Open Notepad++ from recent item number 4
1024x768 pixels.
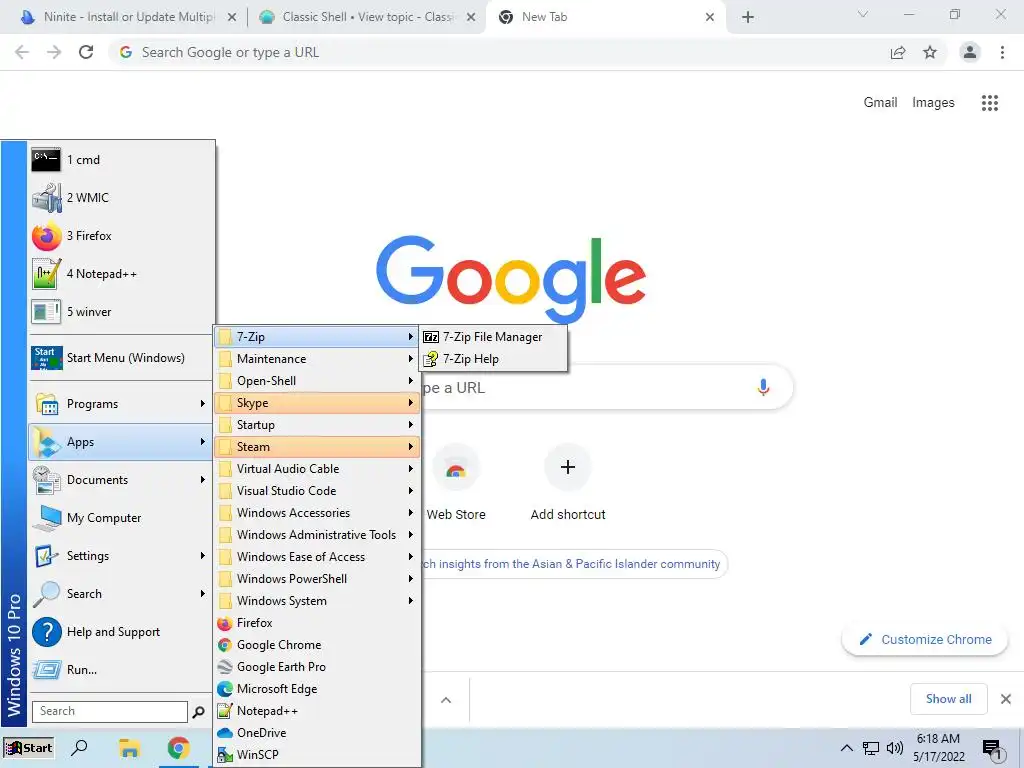[121, 274]
